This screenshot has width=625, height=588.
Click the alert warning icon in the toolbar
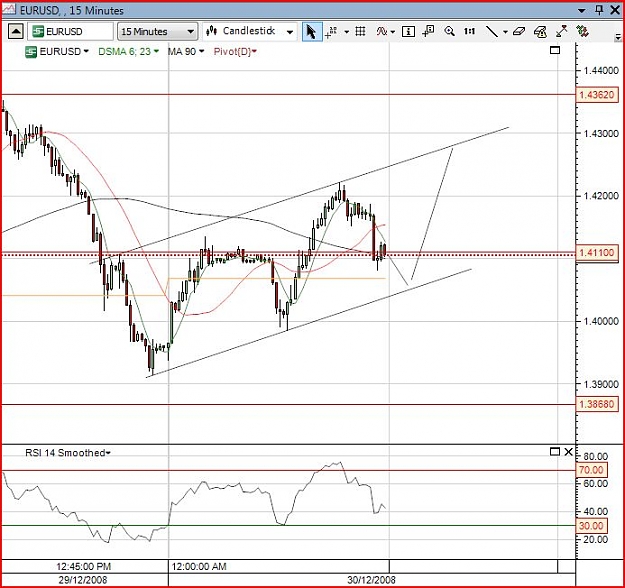pos(540,31)
